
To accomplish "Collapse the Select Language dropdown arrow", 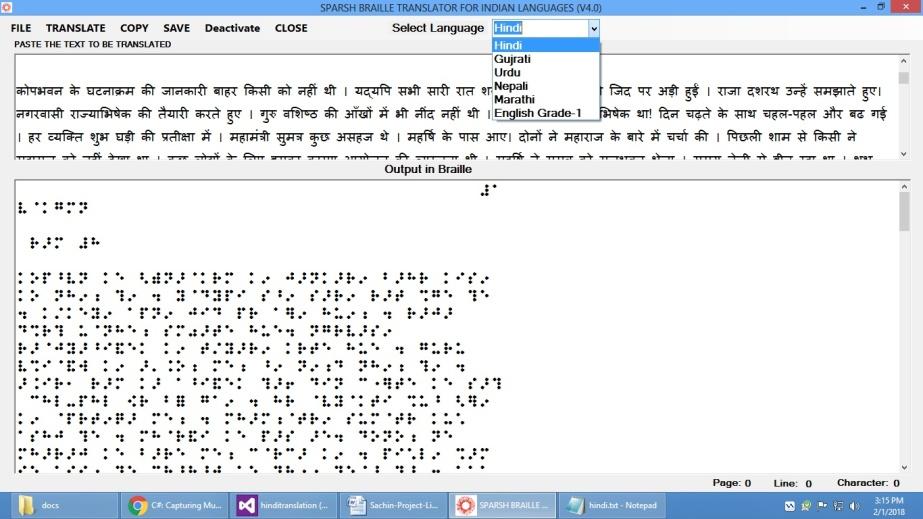I will coord(593,28).
